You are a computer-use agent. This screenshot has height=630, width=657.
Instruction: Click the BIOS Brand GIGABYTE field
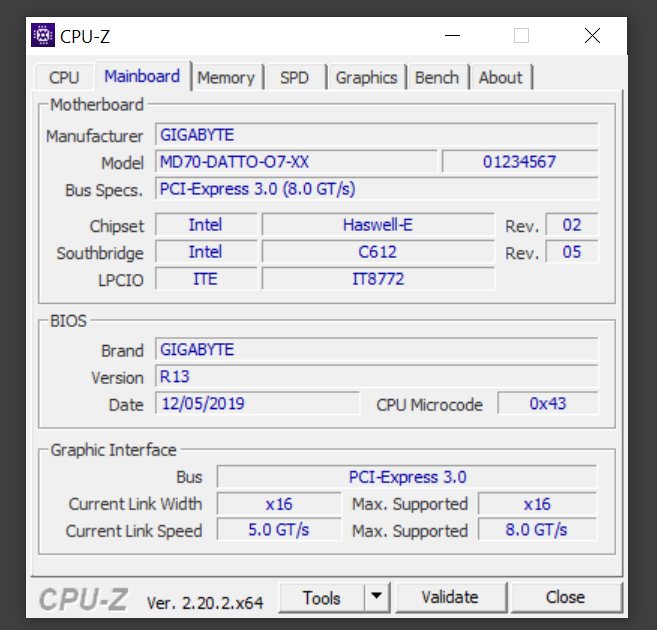click(377, 349)
